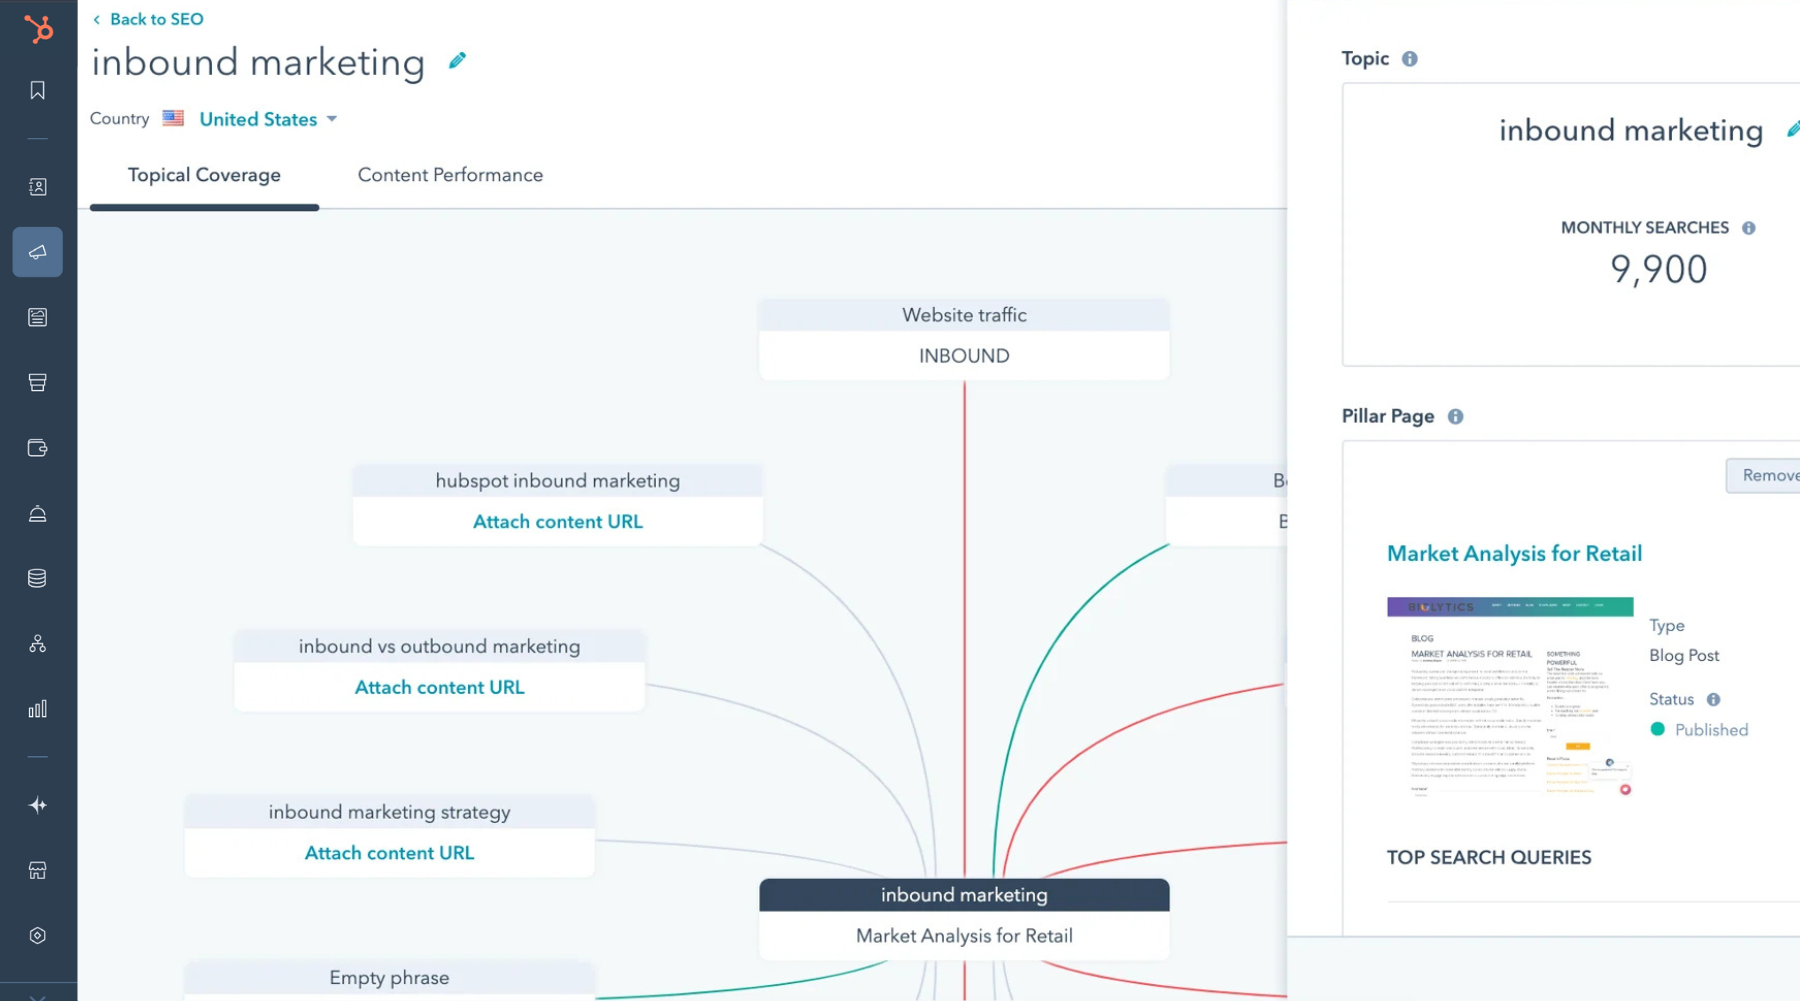Attach content URL for hubspot inbound marketing
The image size is (1800, 1001).
[x=557, y=522]
